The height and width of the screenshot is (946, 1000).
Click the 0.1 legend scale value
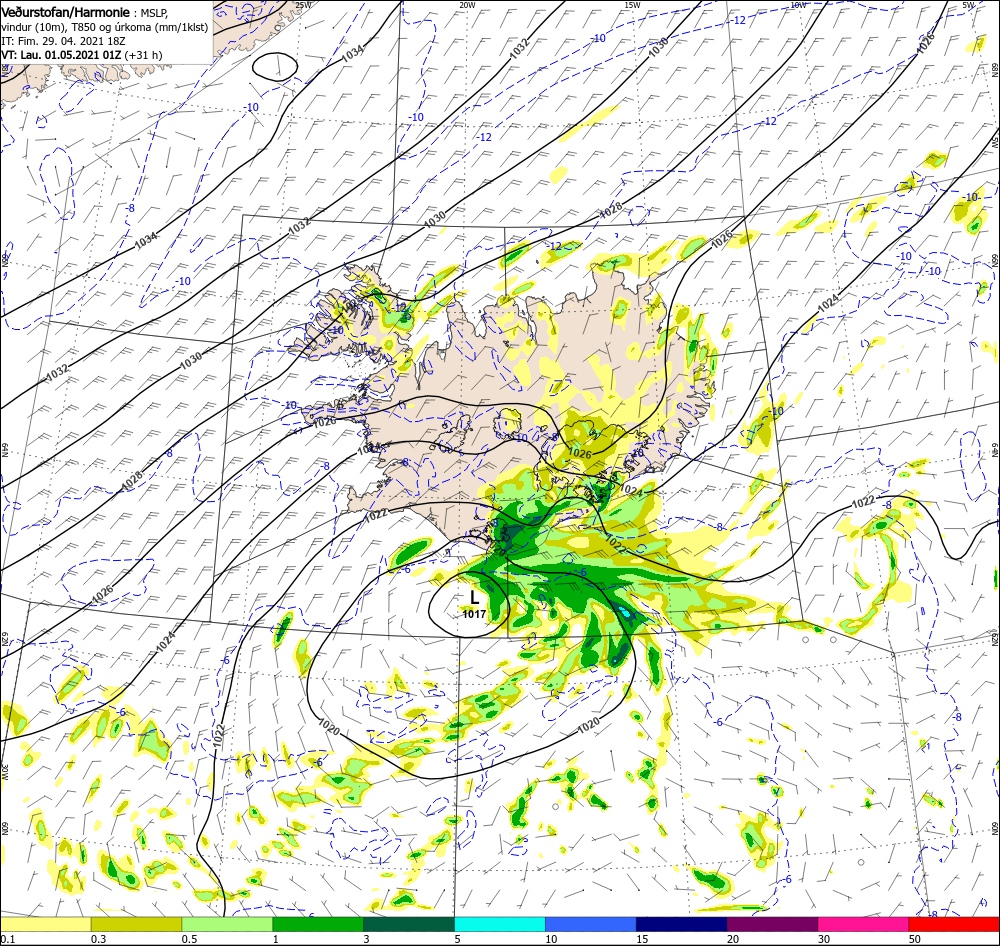click(x=7, y=939)
